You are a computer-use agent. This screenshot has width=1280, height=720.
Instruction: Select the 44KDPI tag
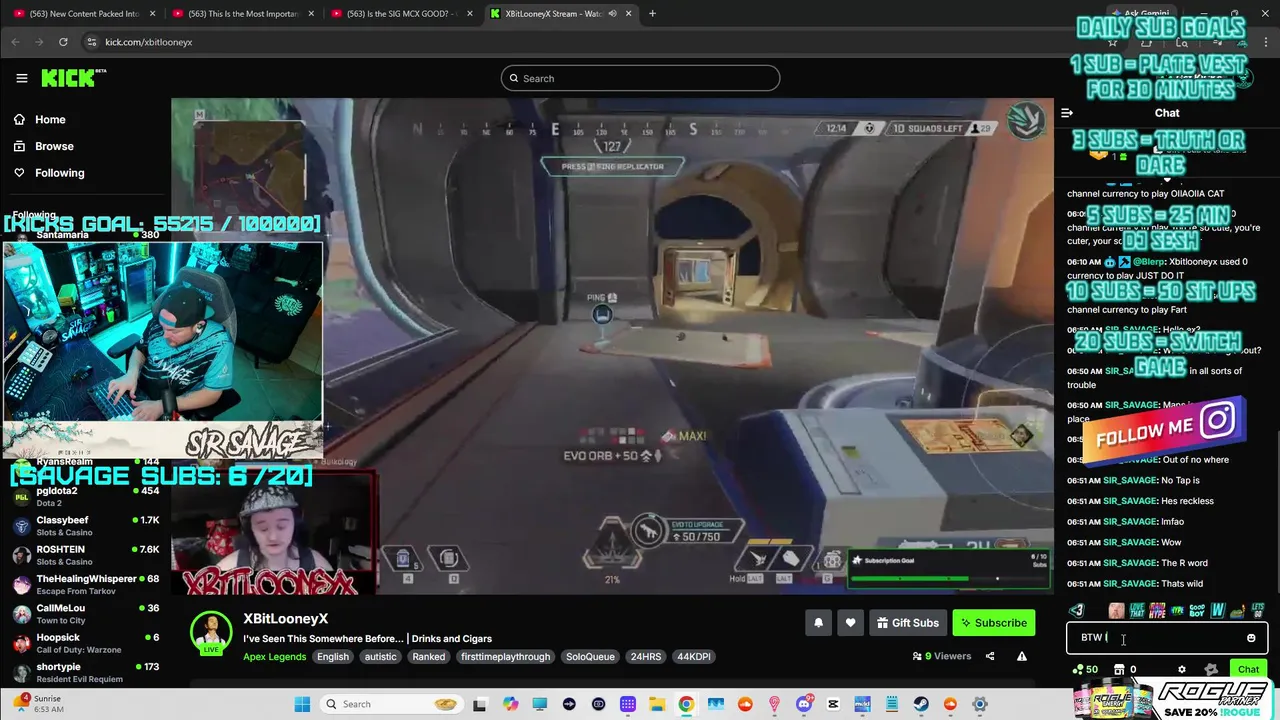point(694,657)
